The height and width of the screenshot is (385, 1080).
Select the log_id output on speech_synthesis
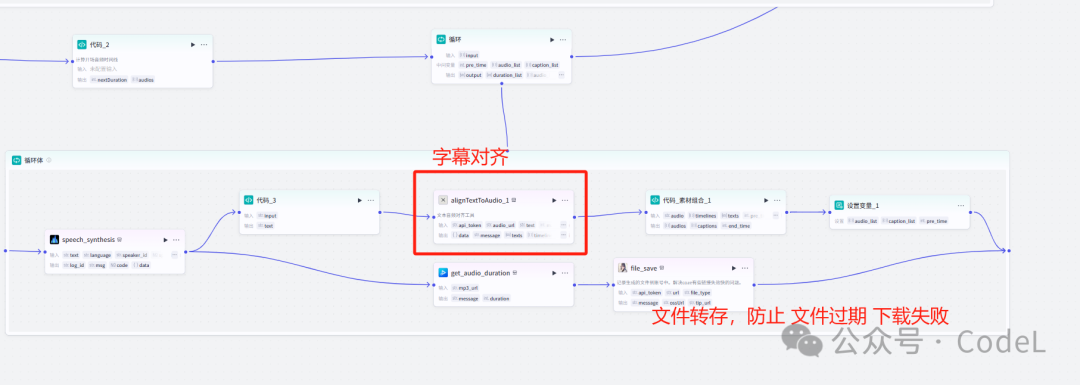[74, 265]
